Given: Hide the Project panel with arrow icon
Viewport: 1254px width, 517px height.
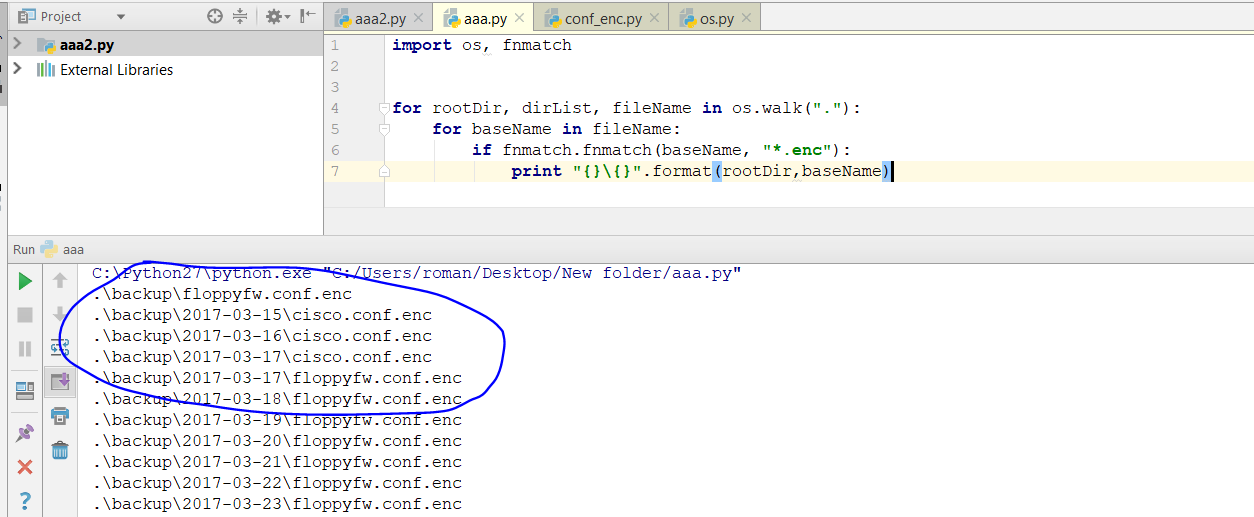Looking at the screenshot, I should point(308,17).
